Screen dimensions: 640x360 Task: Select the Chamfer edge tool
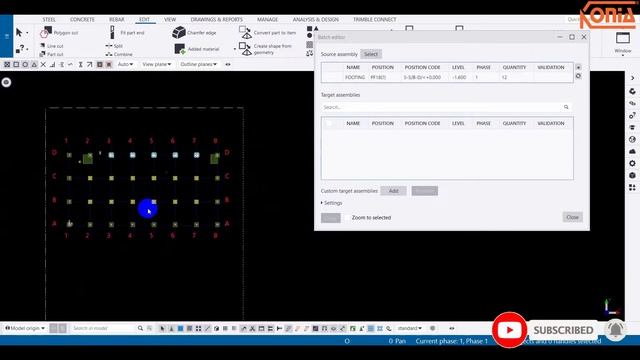194,32
